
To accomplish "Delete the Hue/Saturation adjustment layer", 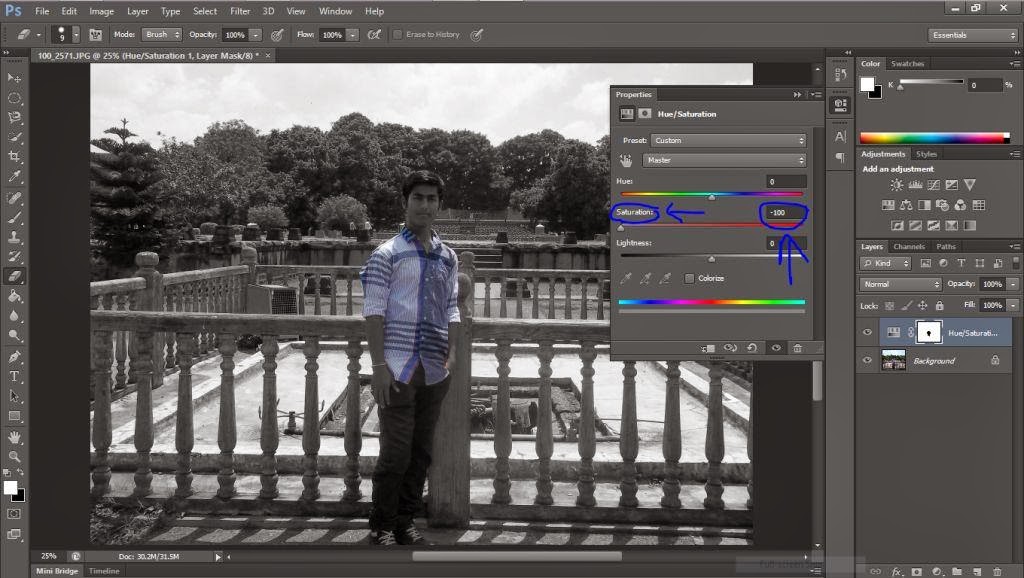I will (x=798, y=348).
